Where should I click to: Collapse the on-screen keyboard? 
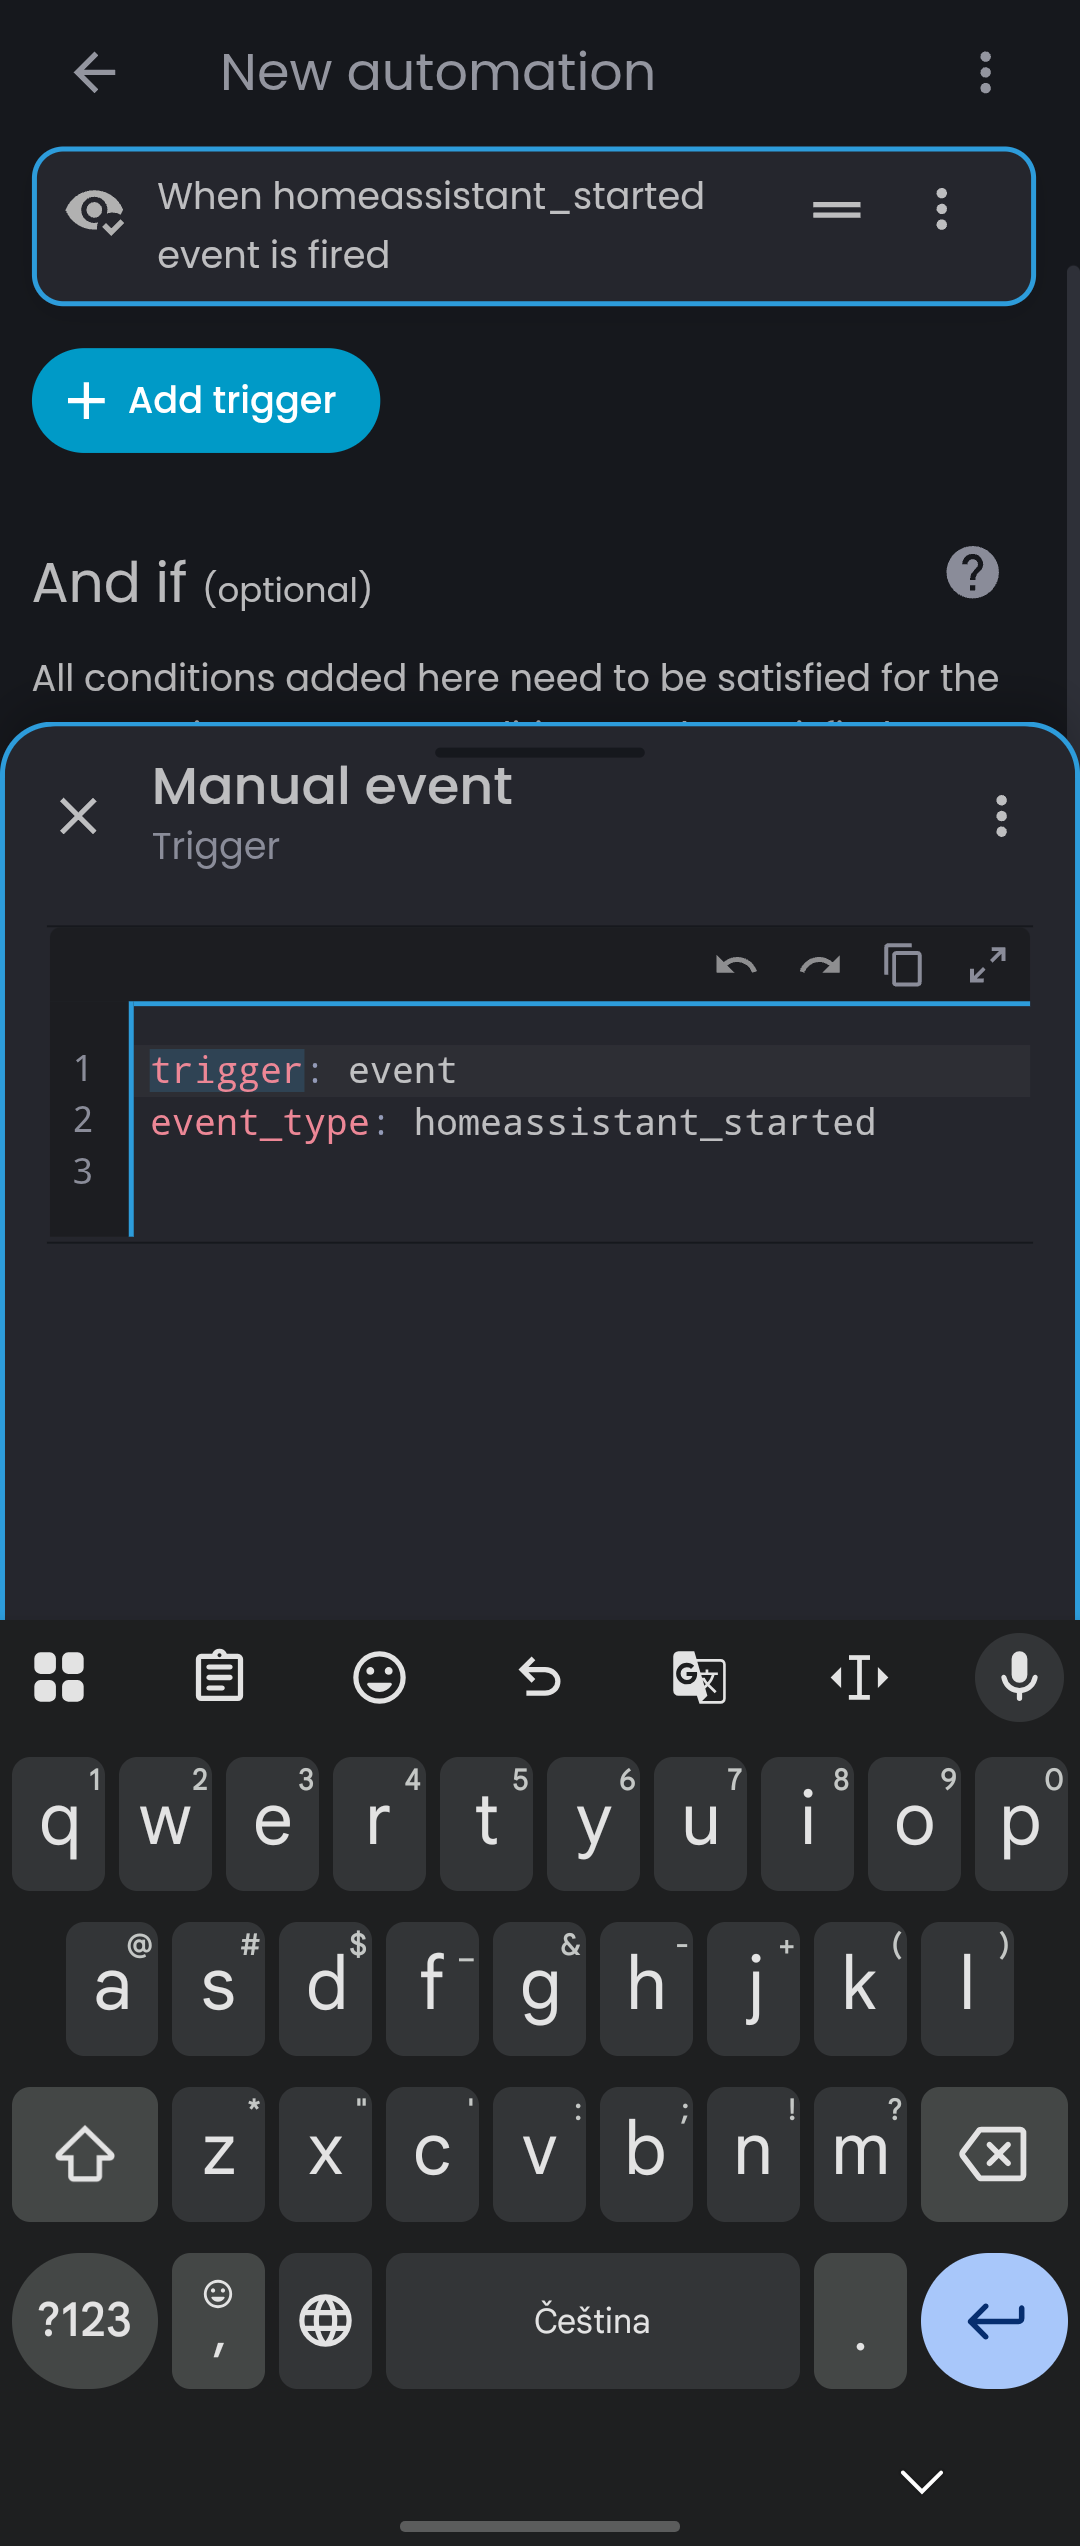921,2481
